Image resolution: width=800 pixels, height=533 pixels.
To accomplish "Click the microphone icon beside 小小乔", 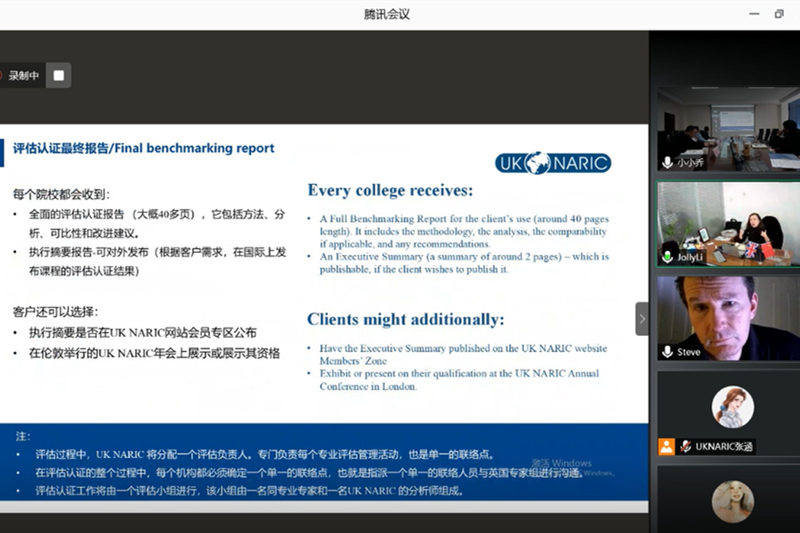I will pos(667,162).
